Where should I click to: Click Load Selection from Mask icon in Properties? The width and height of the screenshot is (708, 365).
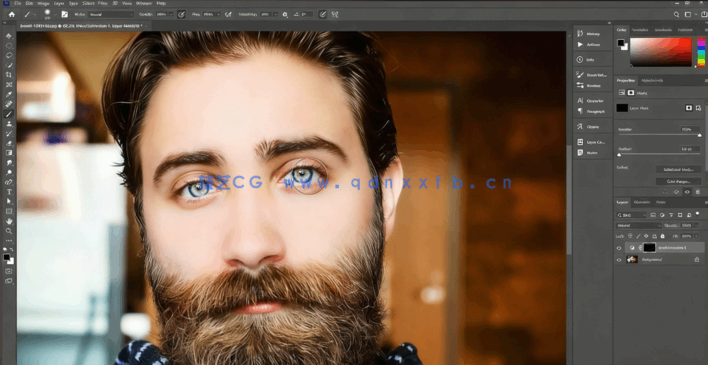666,192
